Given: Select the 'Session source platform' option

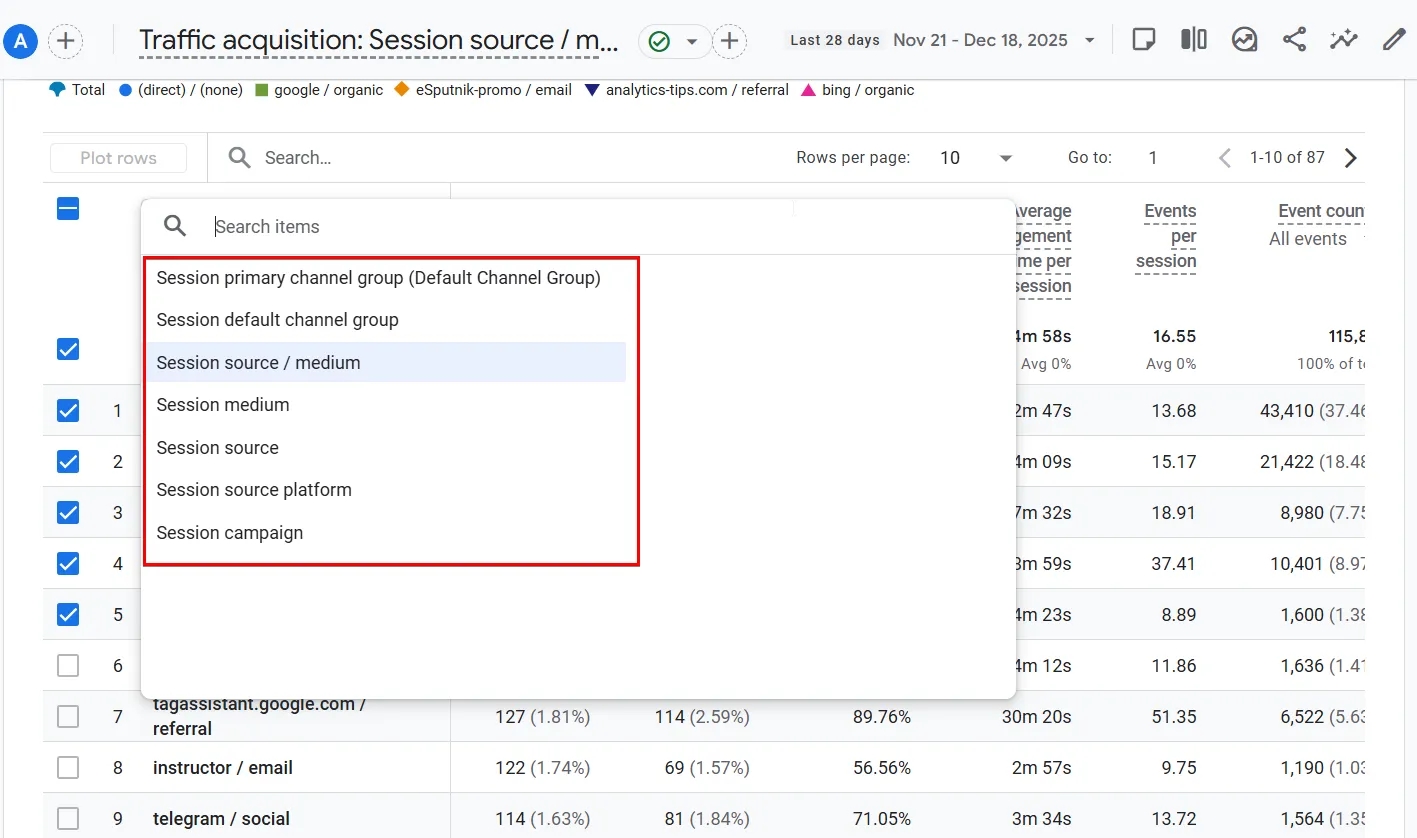Looking at the screenshot, I should 254,490.
